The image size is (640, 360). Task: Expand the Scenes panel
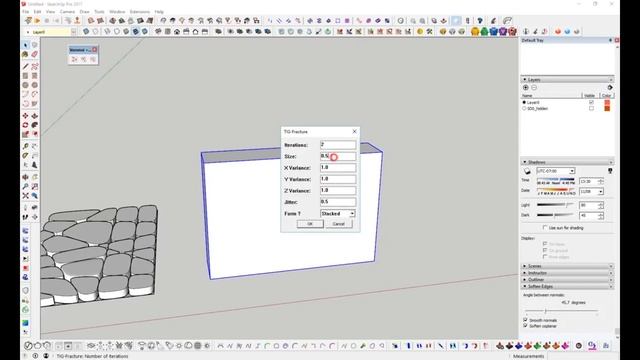pyautogui.click(x=567, y=266)
